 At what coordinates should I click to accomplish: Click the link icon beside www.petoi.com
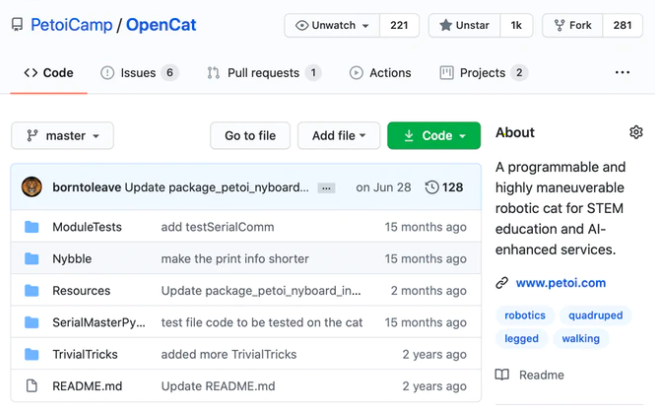[502, 283]
